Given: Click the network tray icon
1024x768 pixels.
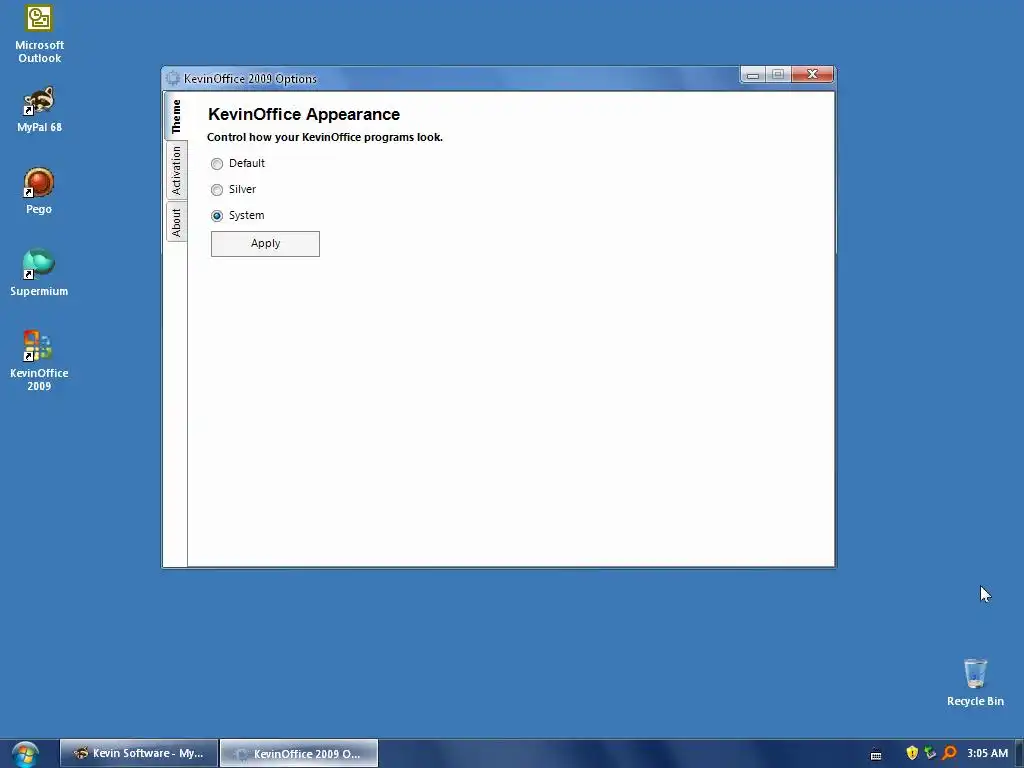Looking at the screenshot, I should 930,753.
